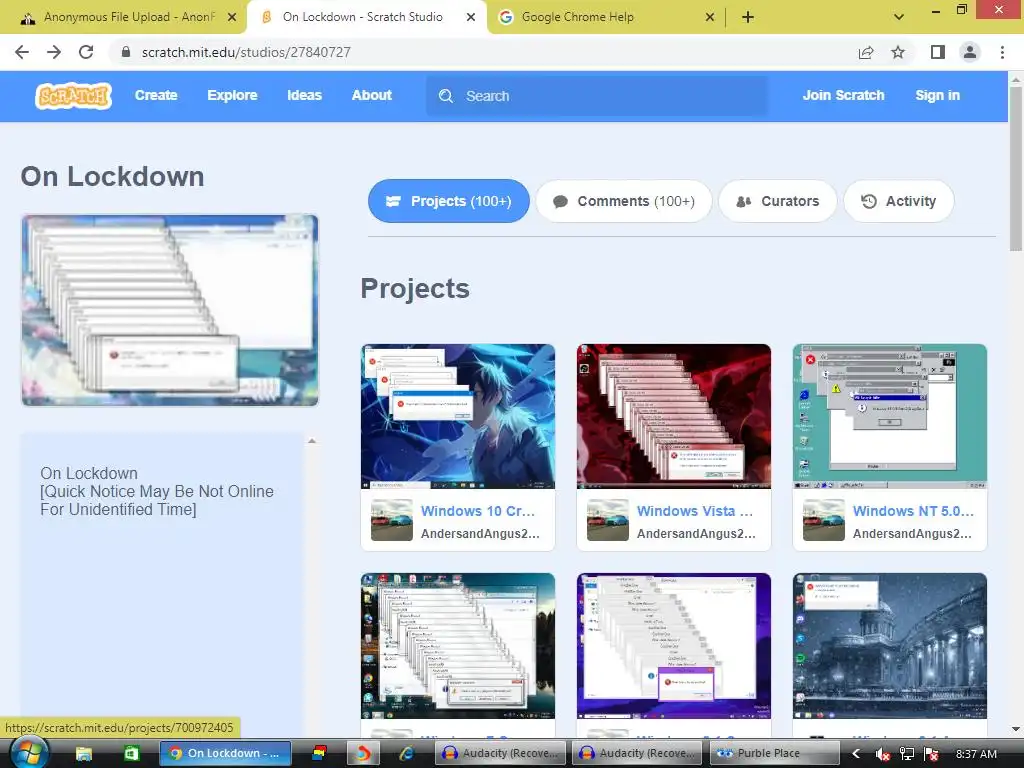1024x768 pixels.
Task: Click the network tray icon
Action: [x=906, y=754]
